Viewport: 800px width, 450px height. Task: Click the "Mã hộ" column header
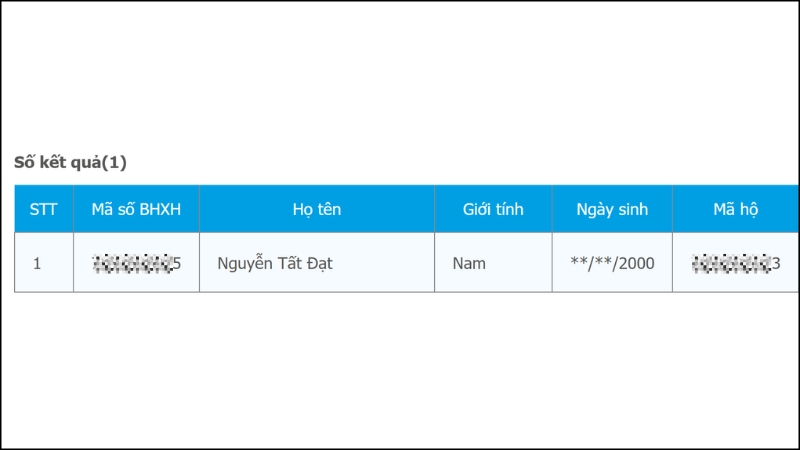[x=736, y=209]
